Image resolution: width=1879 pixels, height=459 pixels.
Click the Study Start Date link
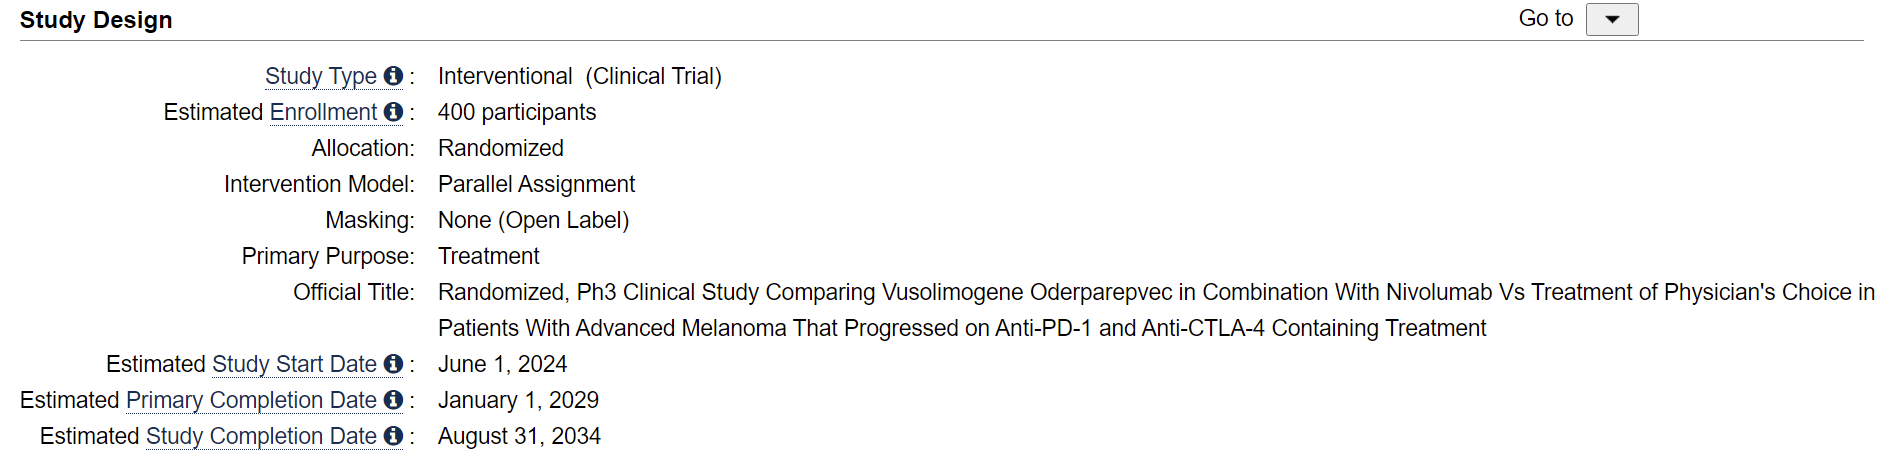[x=294, y=364]
